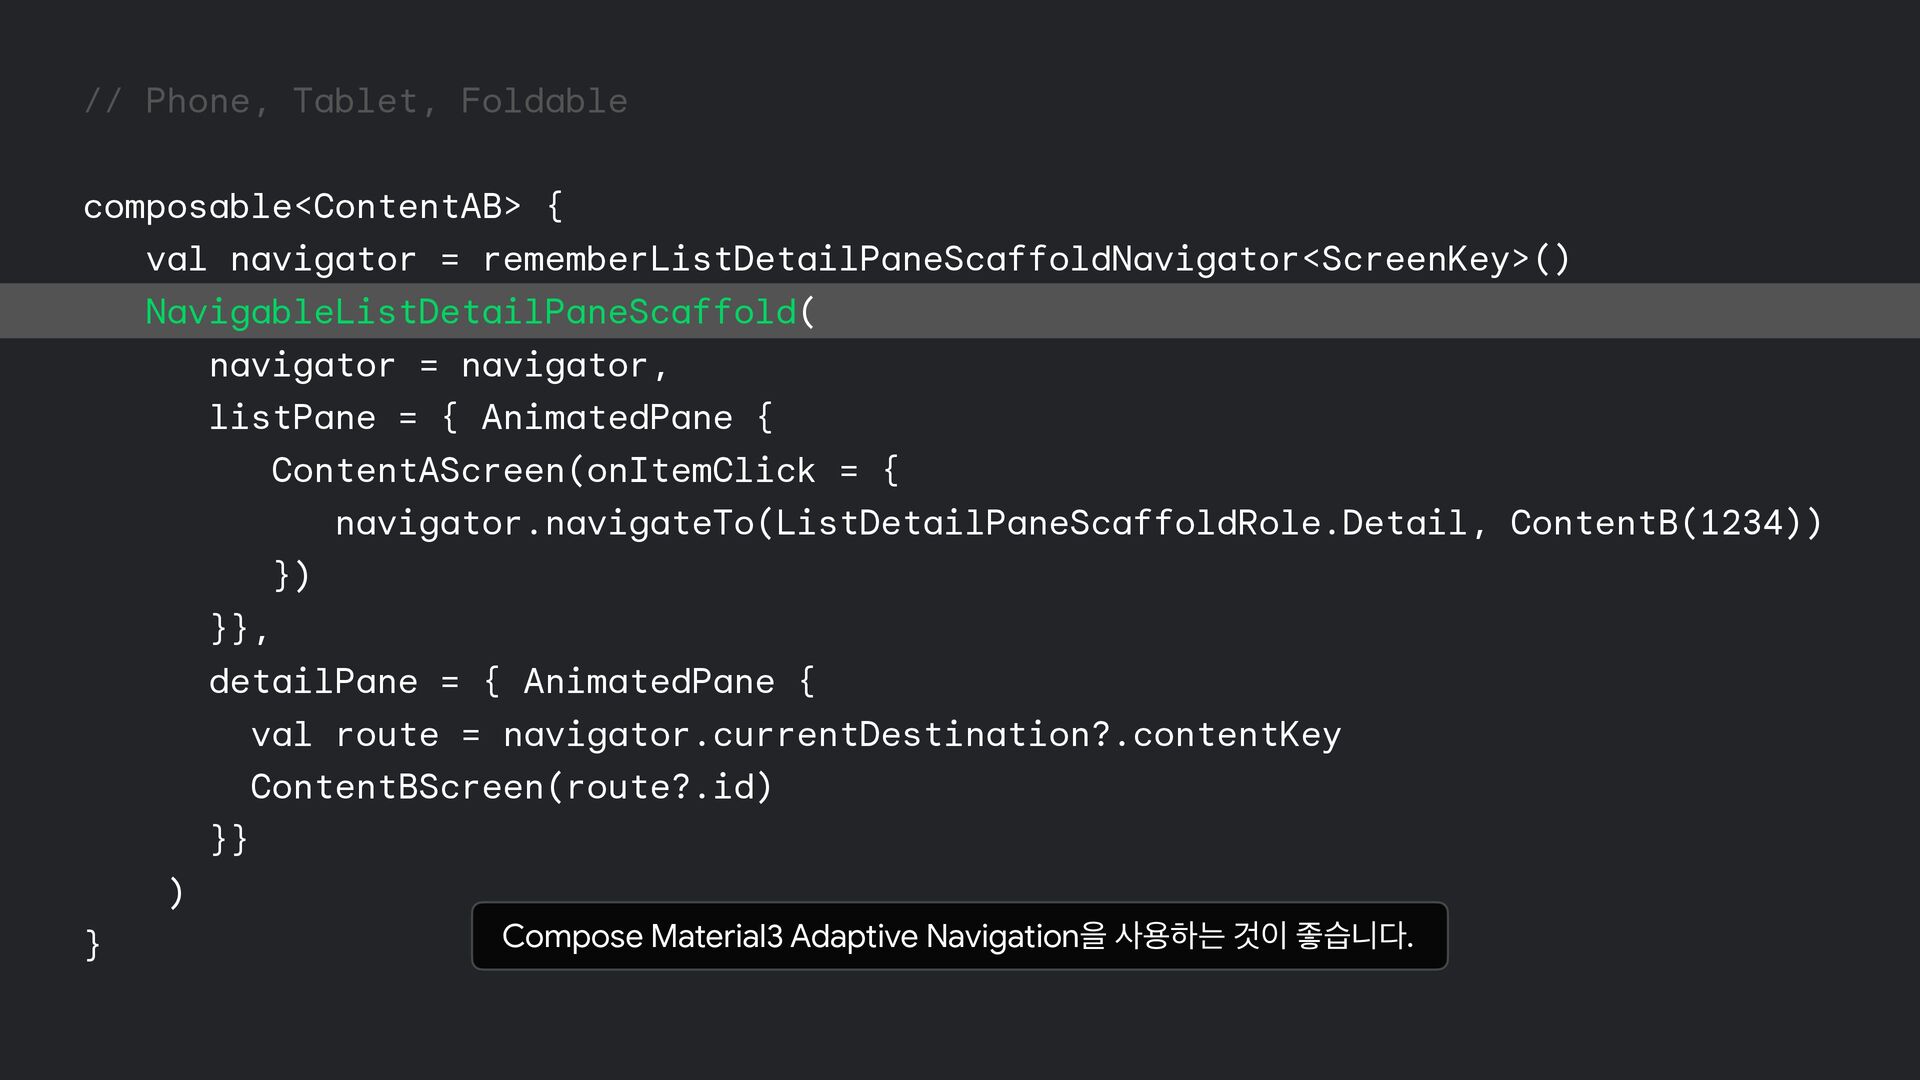Click the Korean caption about Adaptive Navigation
The height and width of the screenshot is (1080, 1920).
coord(958,936)
